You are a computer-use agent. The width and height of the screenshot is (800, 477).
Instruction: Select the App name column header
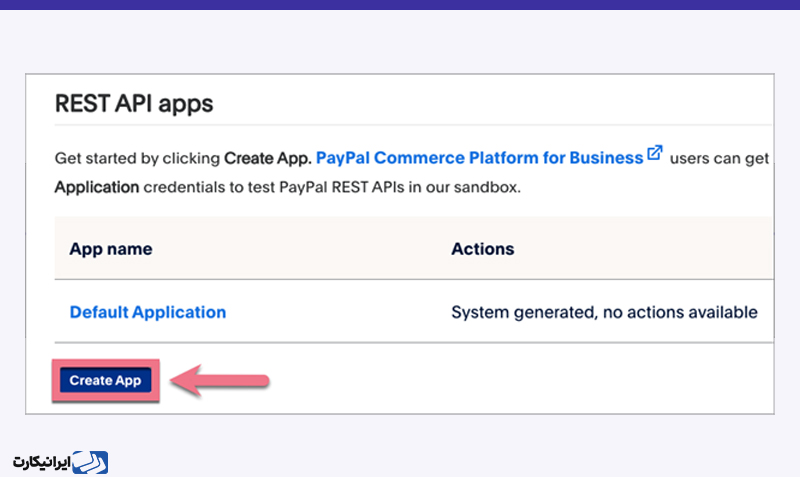(111, 249)
